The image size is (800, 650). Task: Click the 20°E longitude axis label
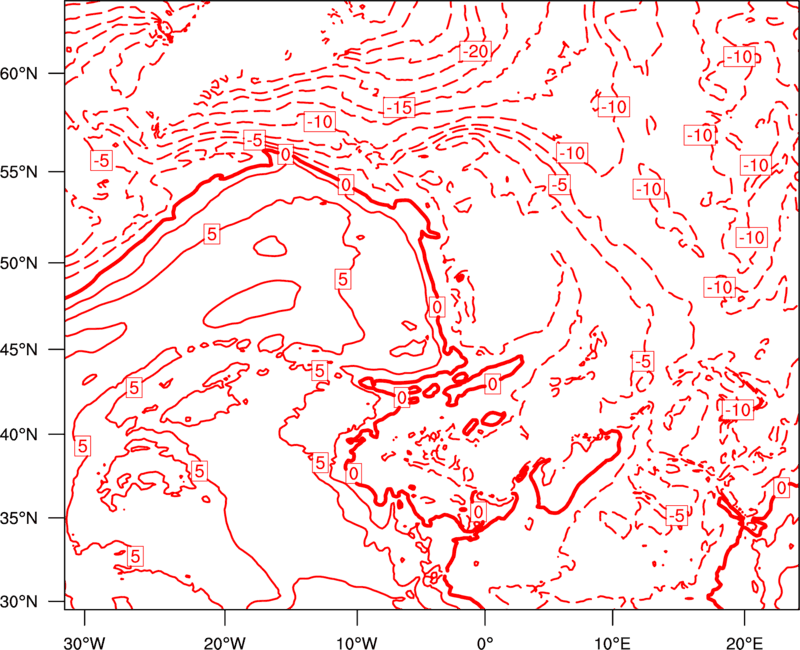pos(744,642)
